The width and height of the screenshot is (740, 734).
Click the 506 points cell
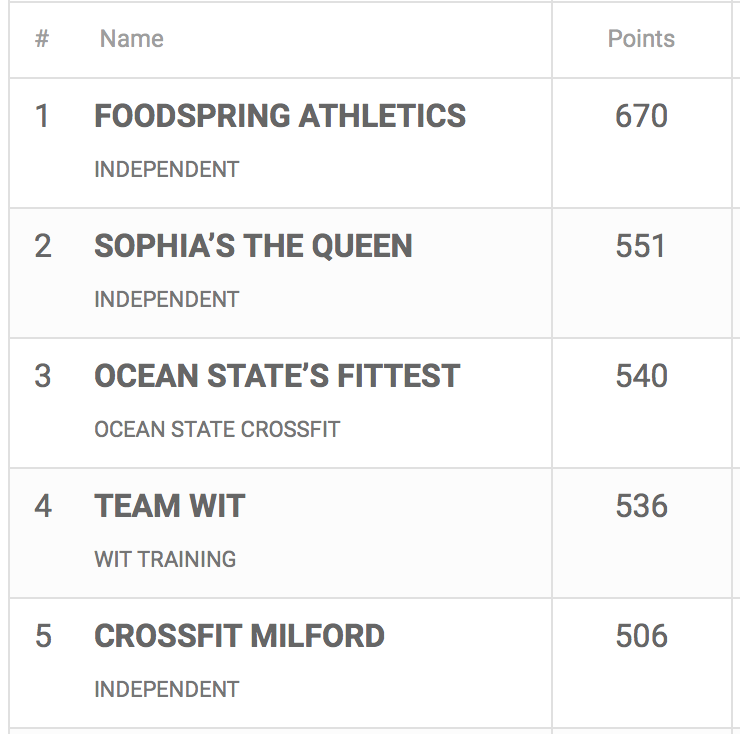pyautogui.click(x=641, y=636)
